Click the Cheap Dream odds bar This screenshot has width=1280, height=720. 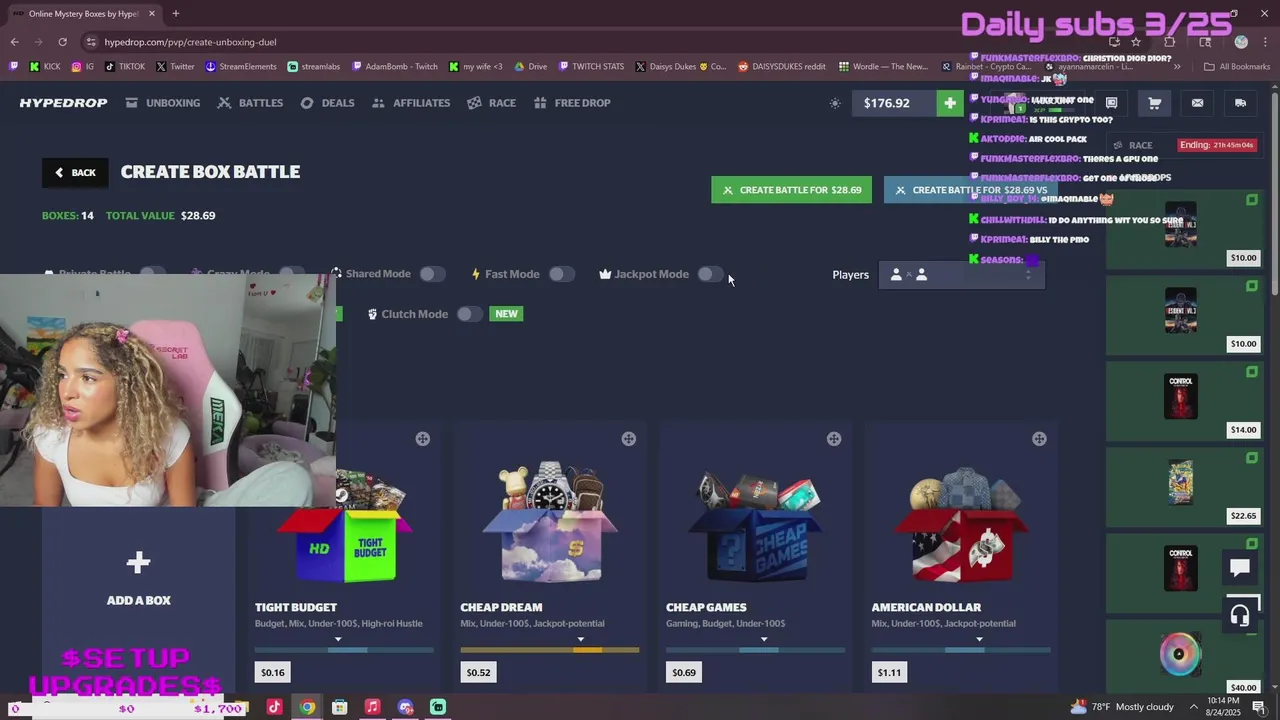click(x=549, y=650)
